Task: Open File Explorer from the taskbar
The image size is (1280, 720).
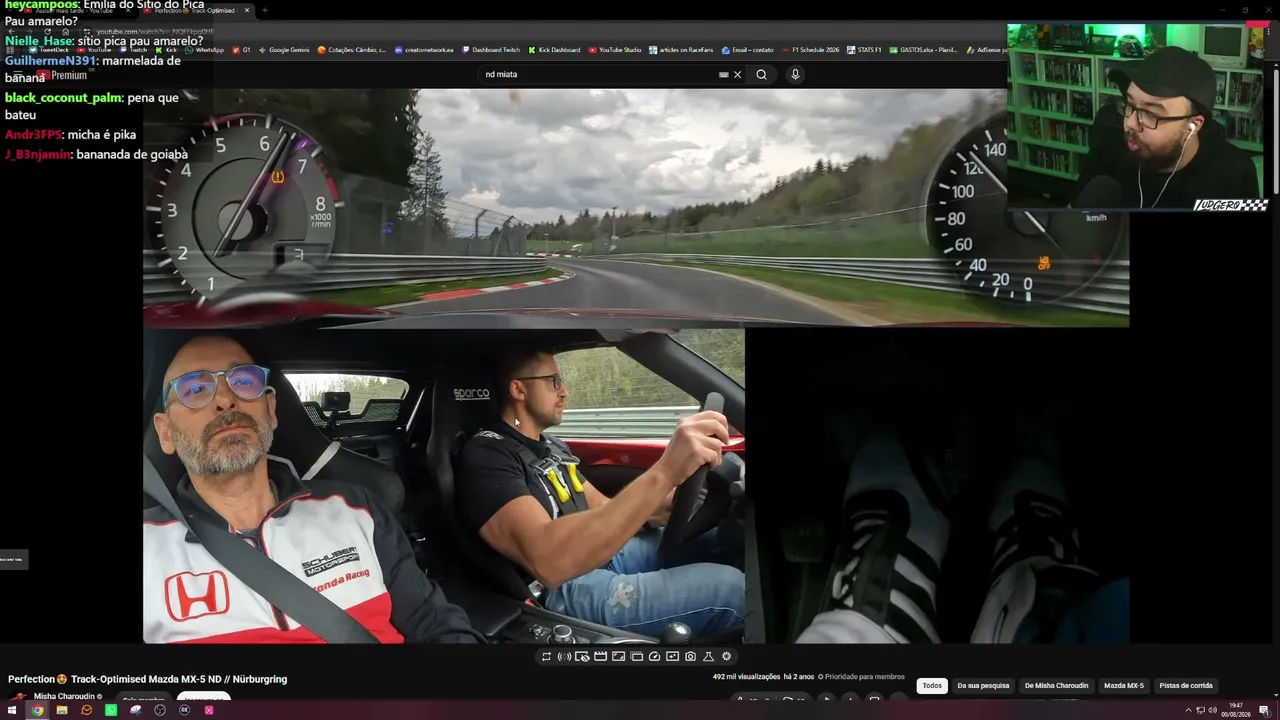Action: 62,710
